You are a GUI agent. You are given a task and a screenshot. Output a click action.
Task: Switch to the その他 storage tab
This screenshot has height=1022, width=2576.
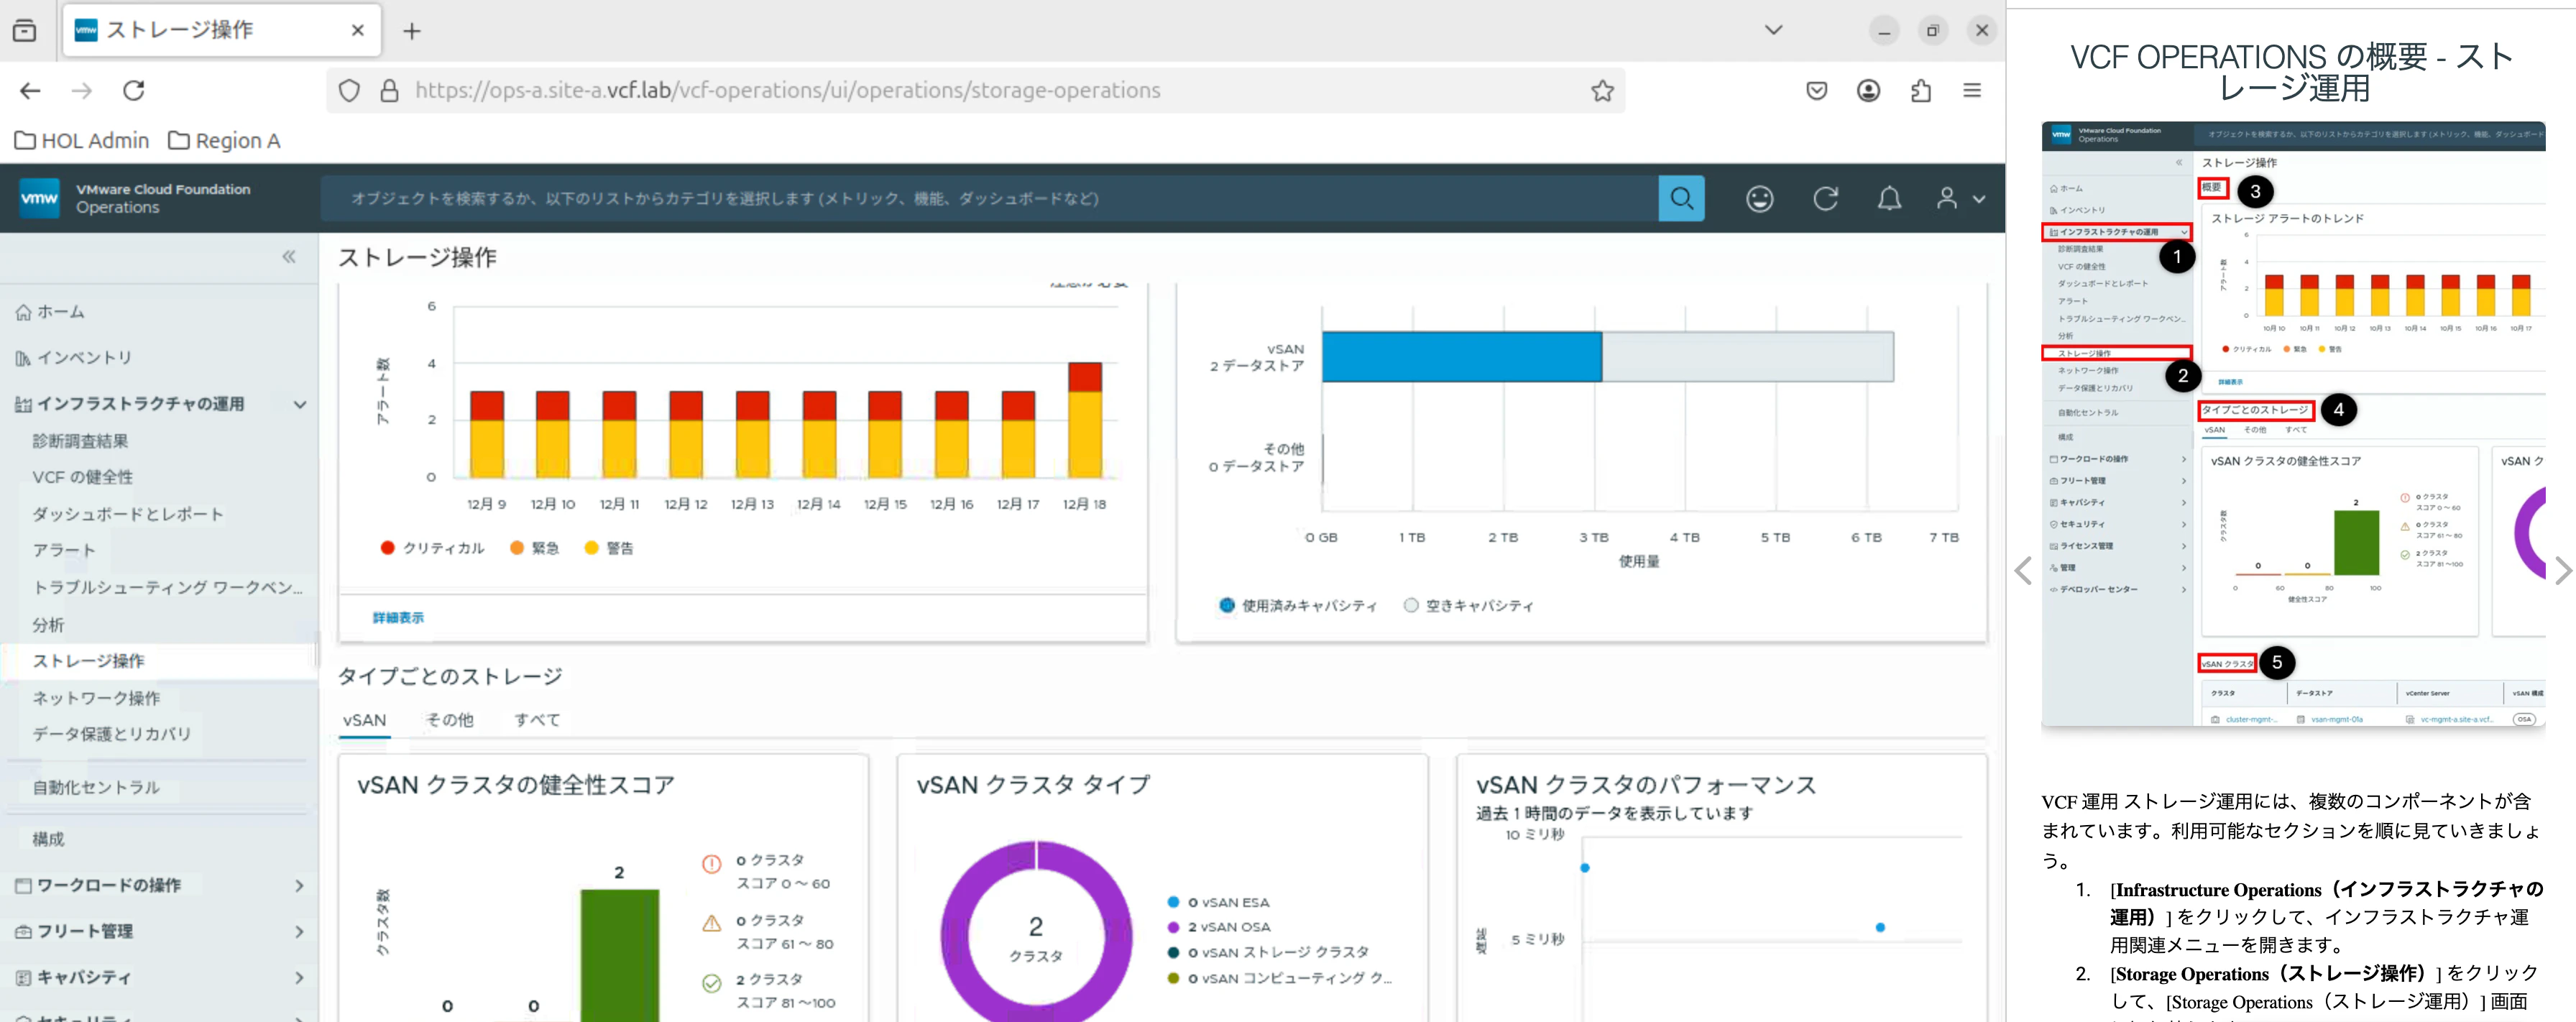tap(450, 720)
